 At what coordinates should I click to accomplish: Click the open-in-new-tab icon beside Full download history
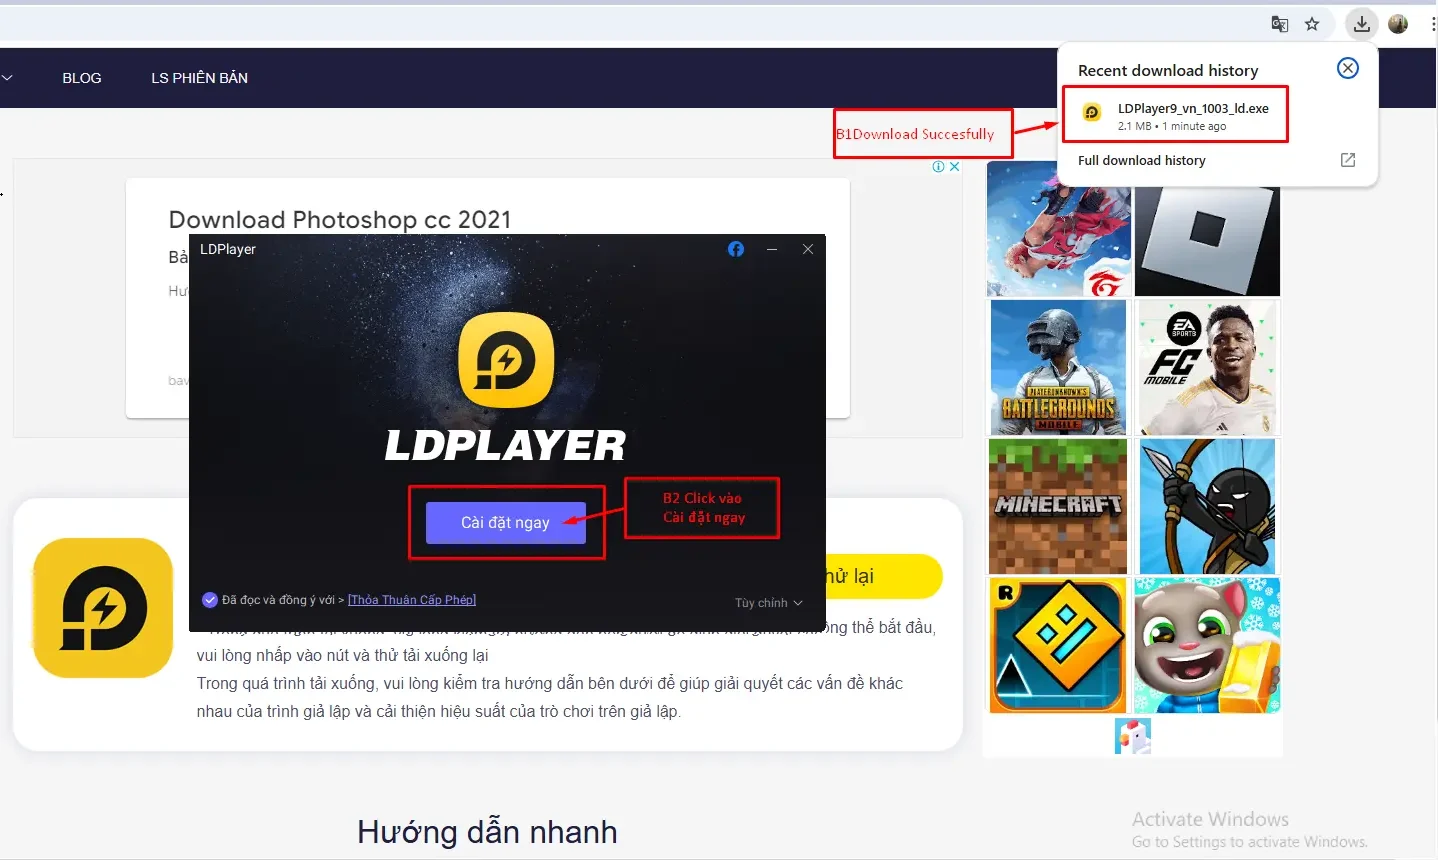pos(1348,160)
